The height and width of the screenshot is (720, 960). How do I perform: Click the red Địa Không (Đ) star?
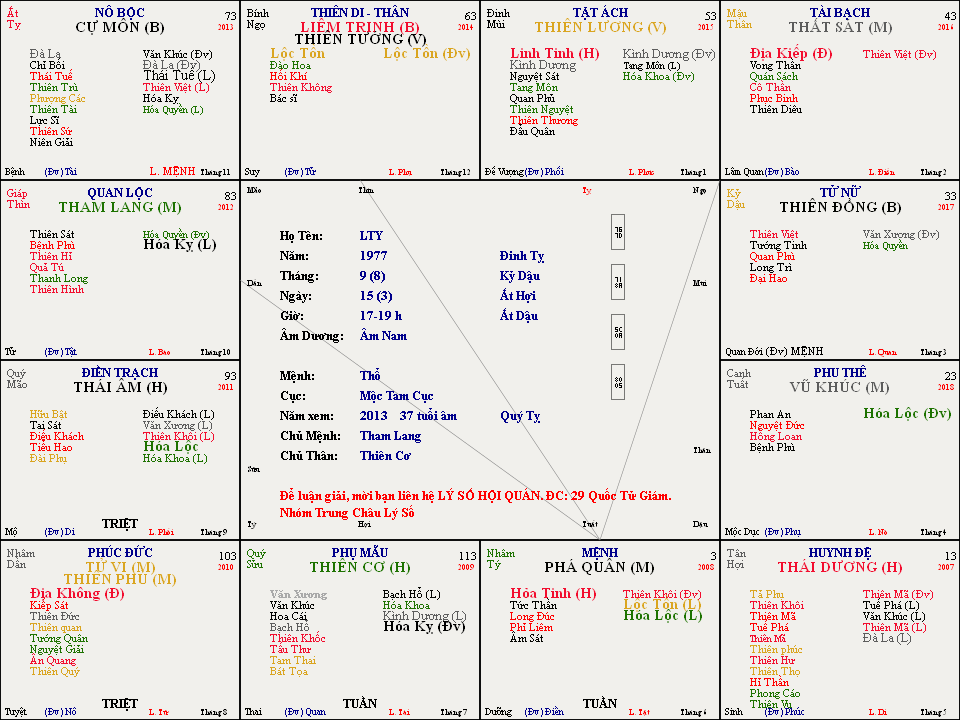coord(77,593)
